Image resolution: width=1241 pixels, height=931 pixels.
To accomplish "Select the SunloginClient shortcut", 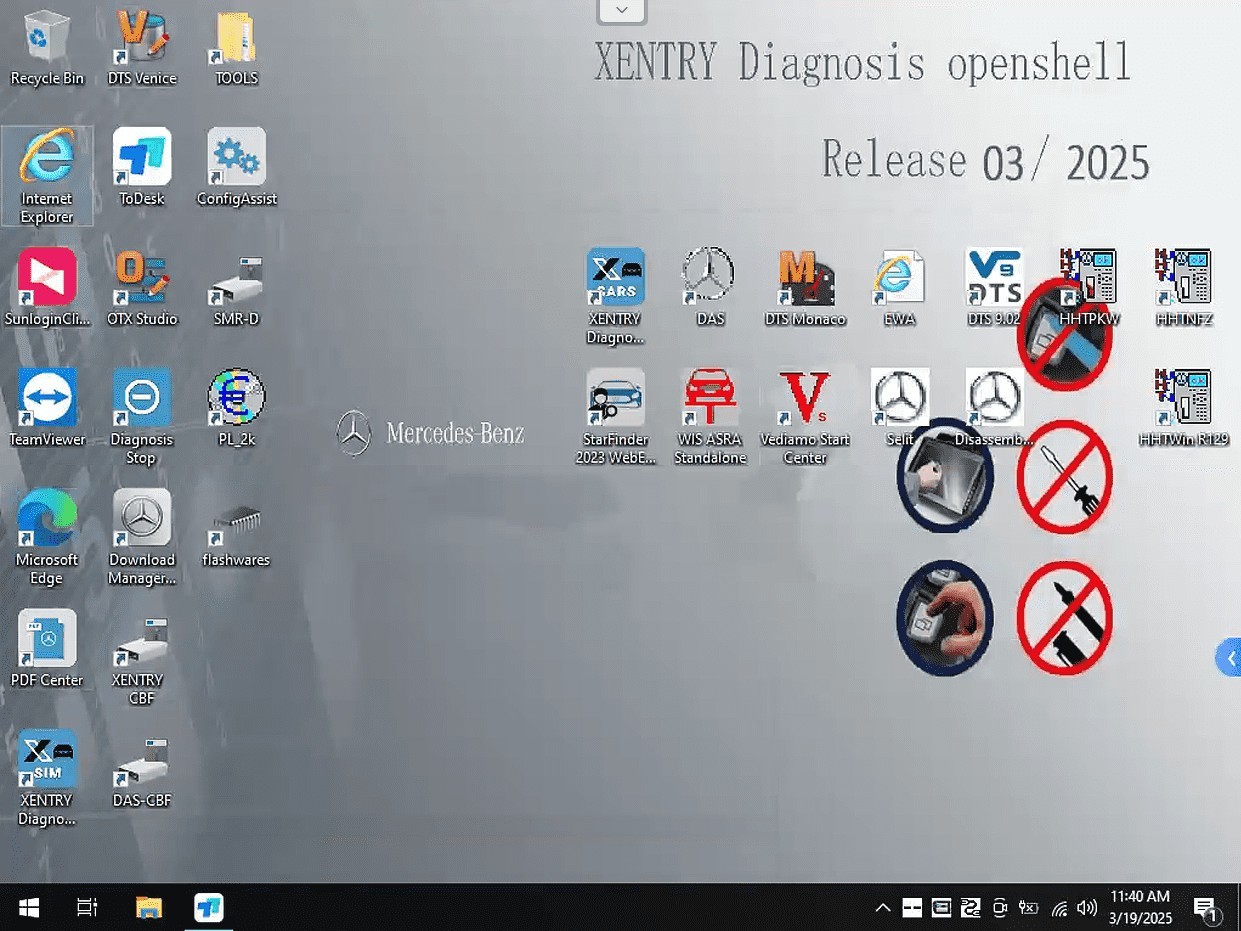I will pos(47,288).
